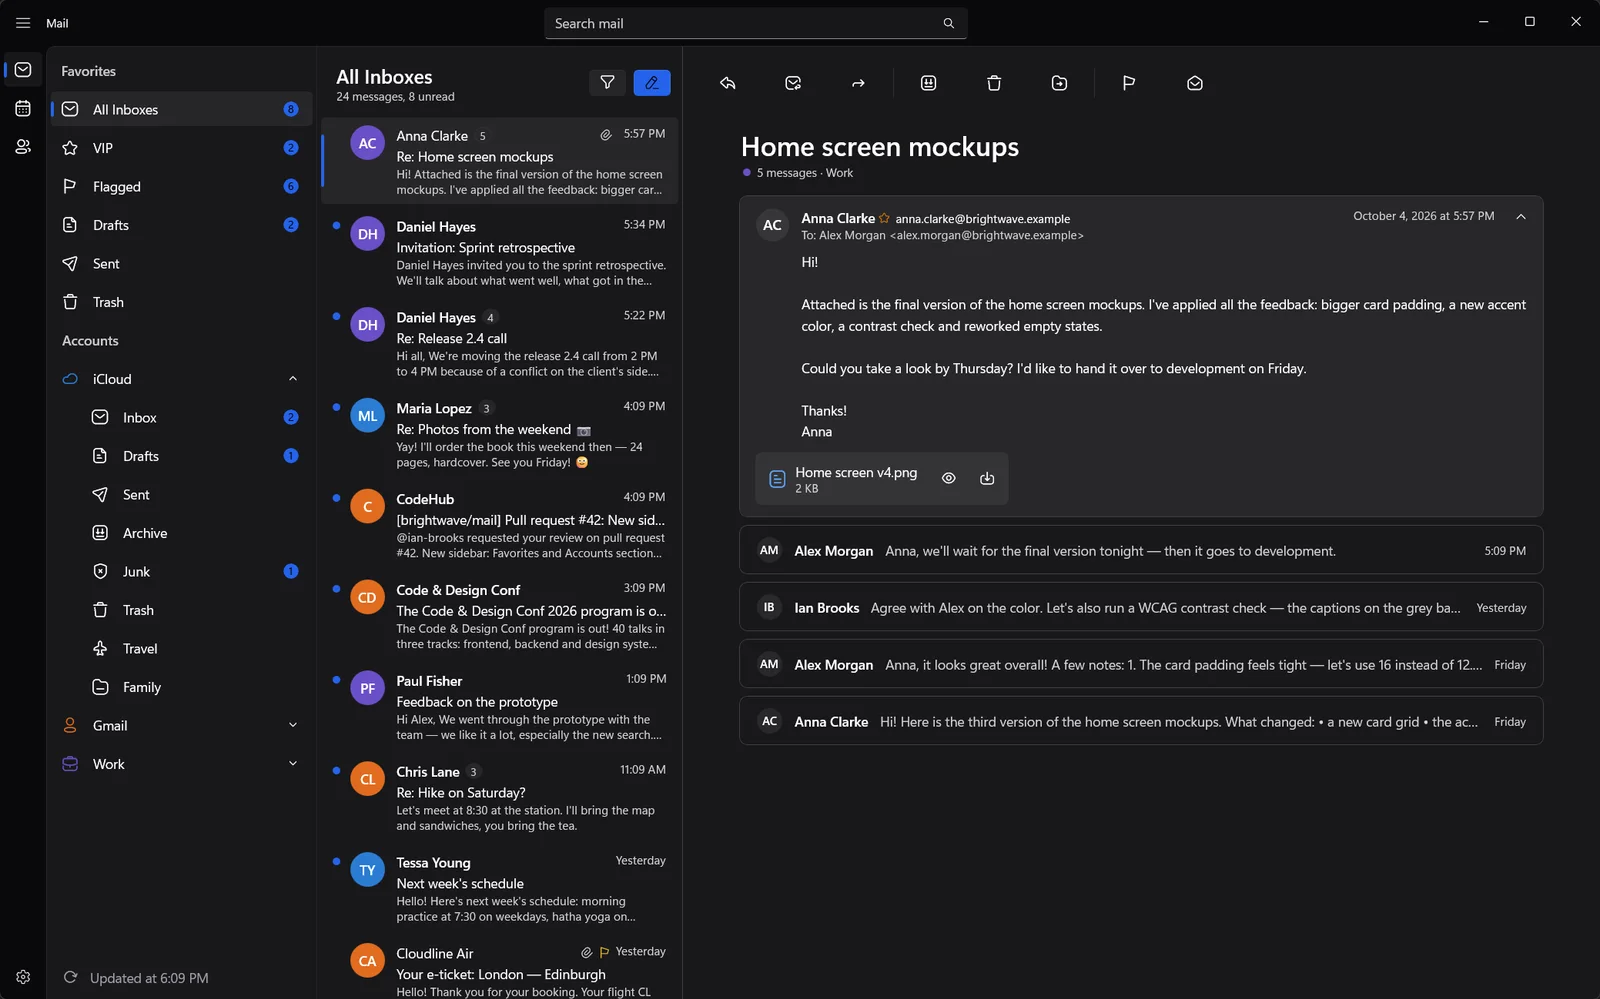Open Daniel Hayes' Sprint retrospective invitation

coord(500,253)
